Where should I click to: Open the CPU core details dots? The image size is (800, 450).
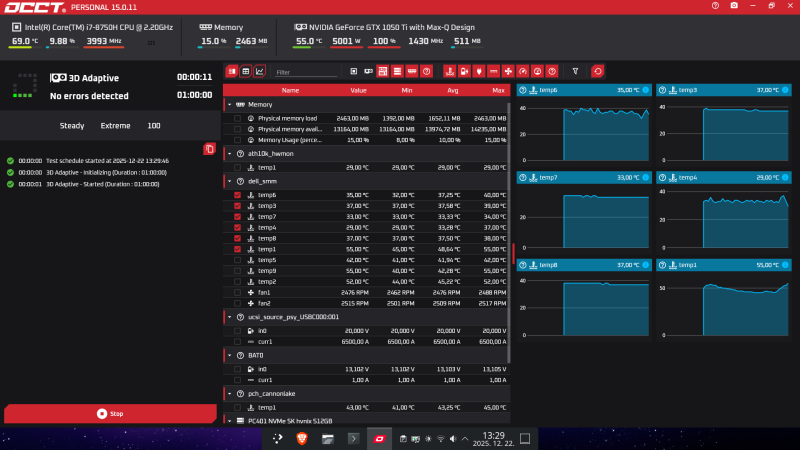[x=151, y=43]
